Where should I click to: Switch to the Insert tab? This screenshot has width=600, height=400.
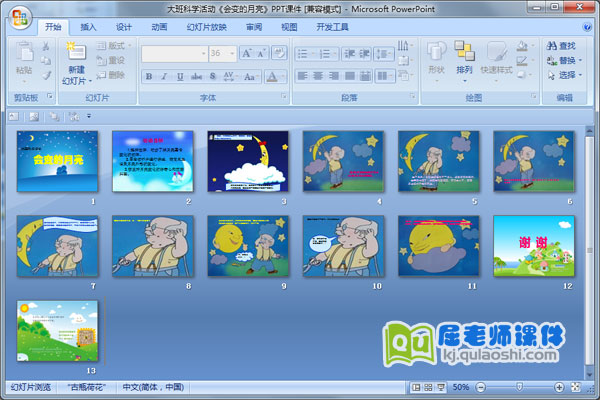88,27
